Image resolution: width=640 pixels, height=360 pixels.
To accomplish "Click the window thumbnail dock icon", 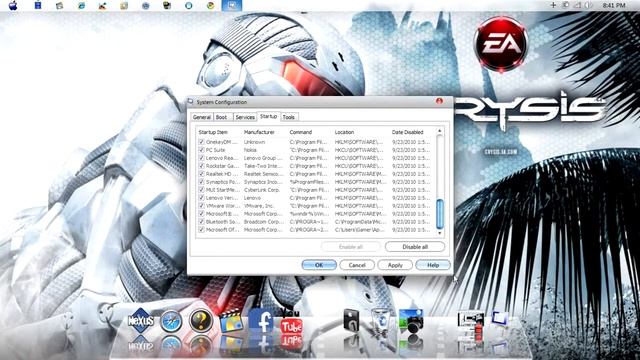I will [471, 322].
